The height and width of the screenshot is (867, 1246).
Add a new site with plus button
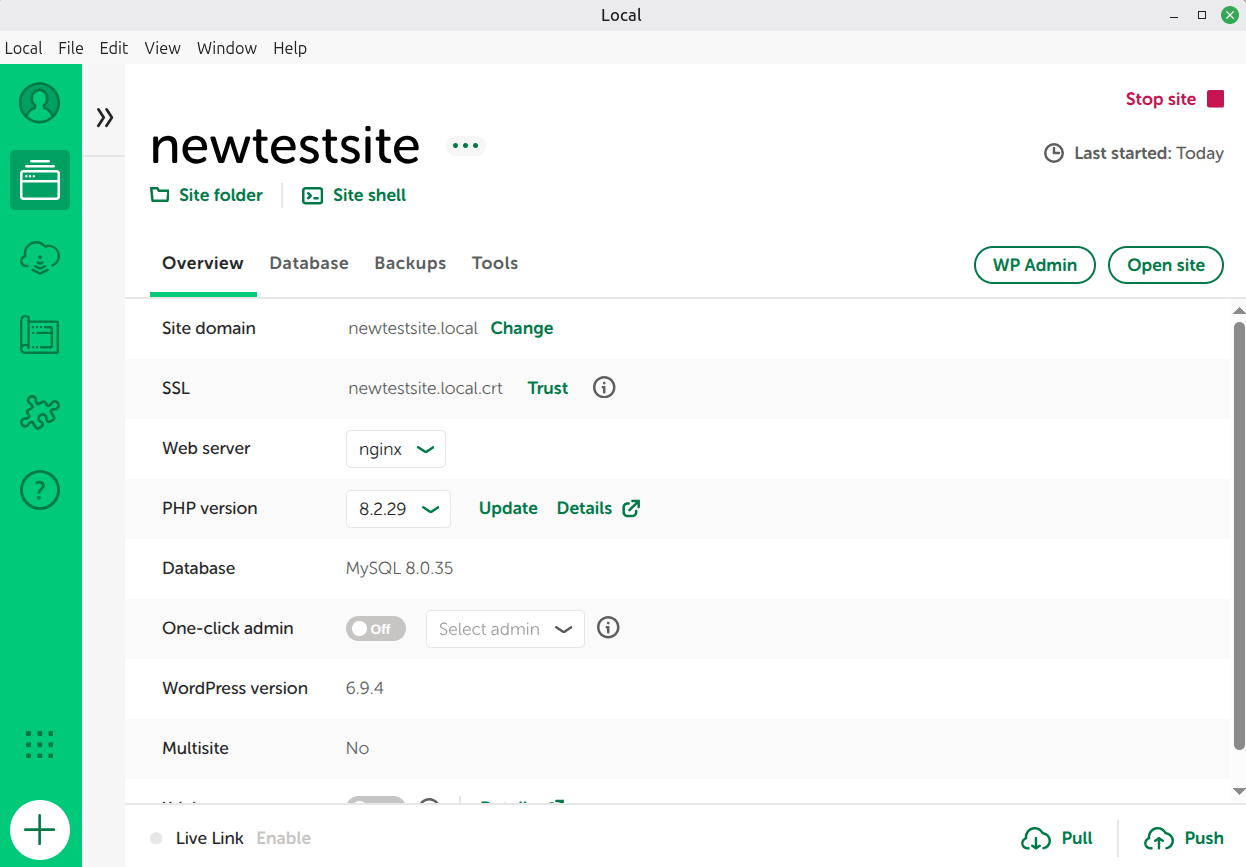pos(40,830)
